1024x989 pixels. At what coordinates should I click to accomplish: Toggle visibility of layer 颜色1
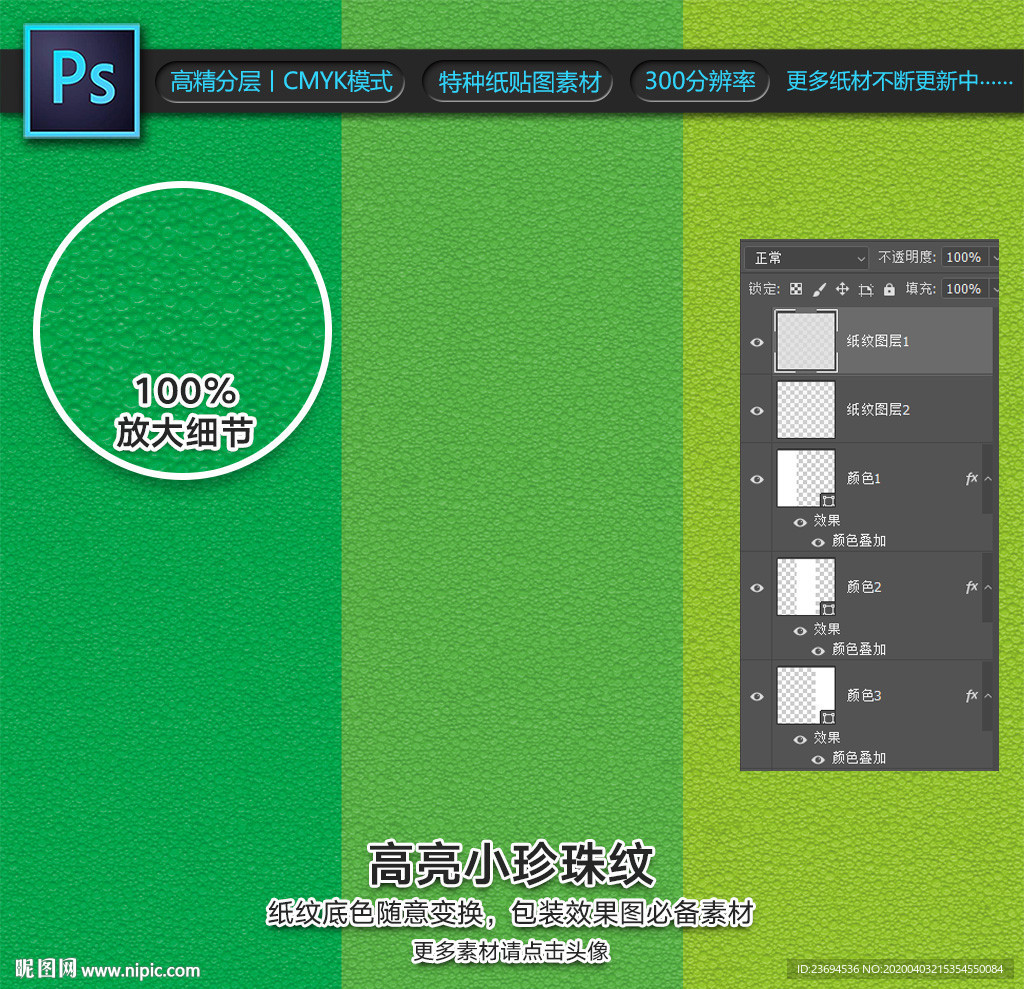[x=757, y=479]
